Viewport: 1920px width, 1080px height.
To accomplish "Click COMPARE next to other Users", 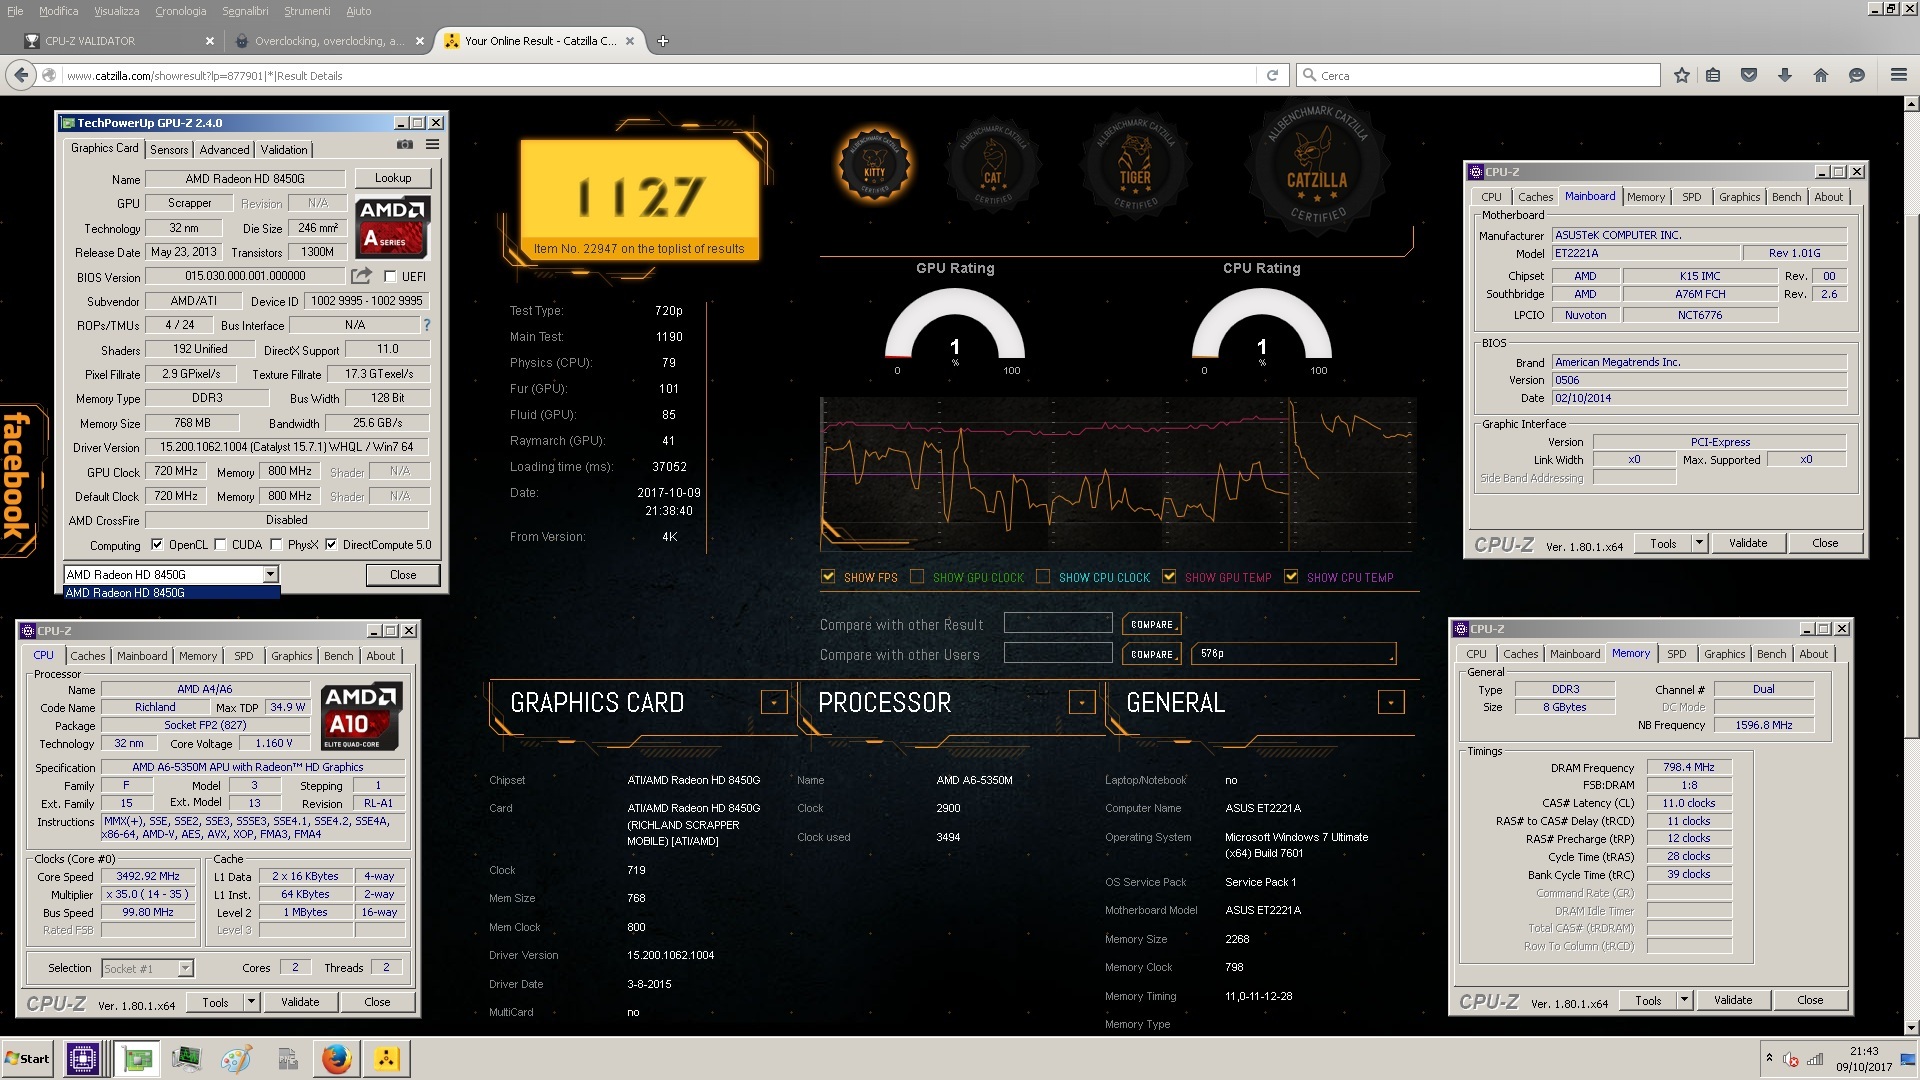I will coord(1152,654).
